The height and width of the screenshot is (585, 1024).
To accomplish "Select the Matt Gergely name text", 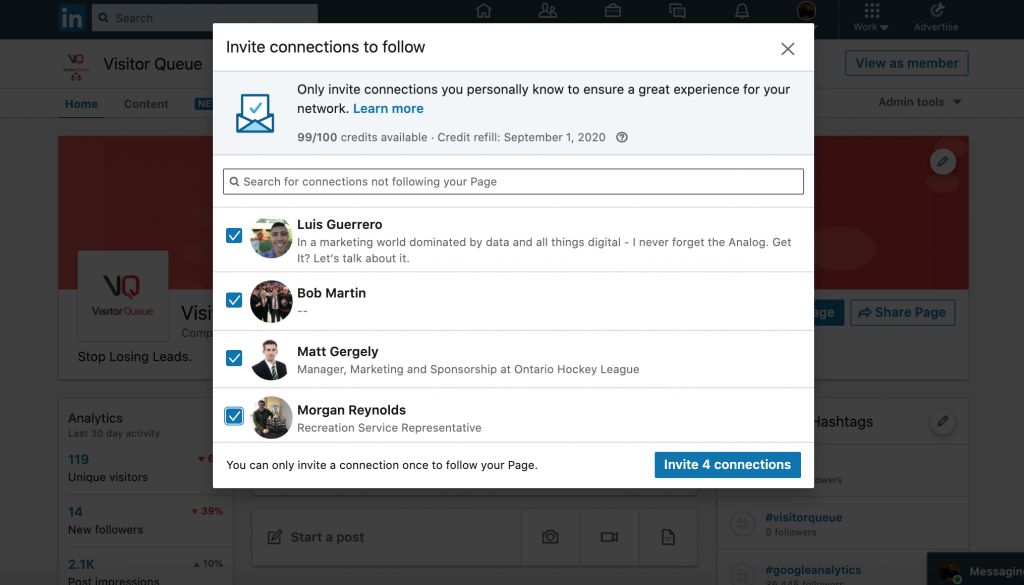I will point(338,351).
